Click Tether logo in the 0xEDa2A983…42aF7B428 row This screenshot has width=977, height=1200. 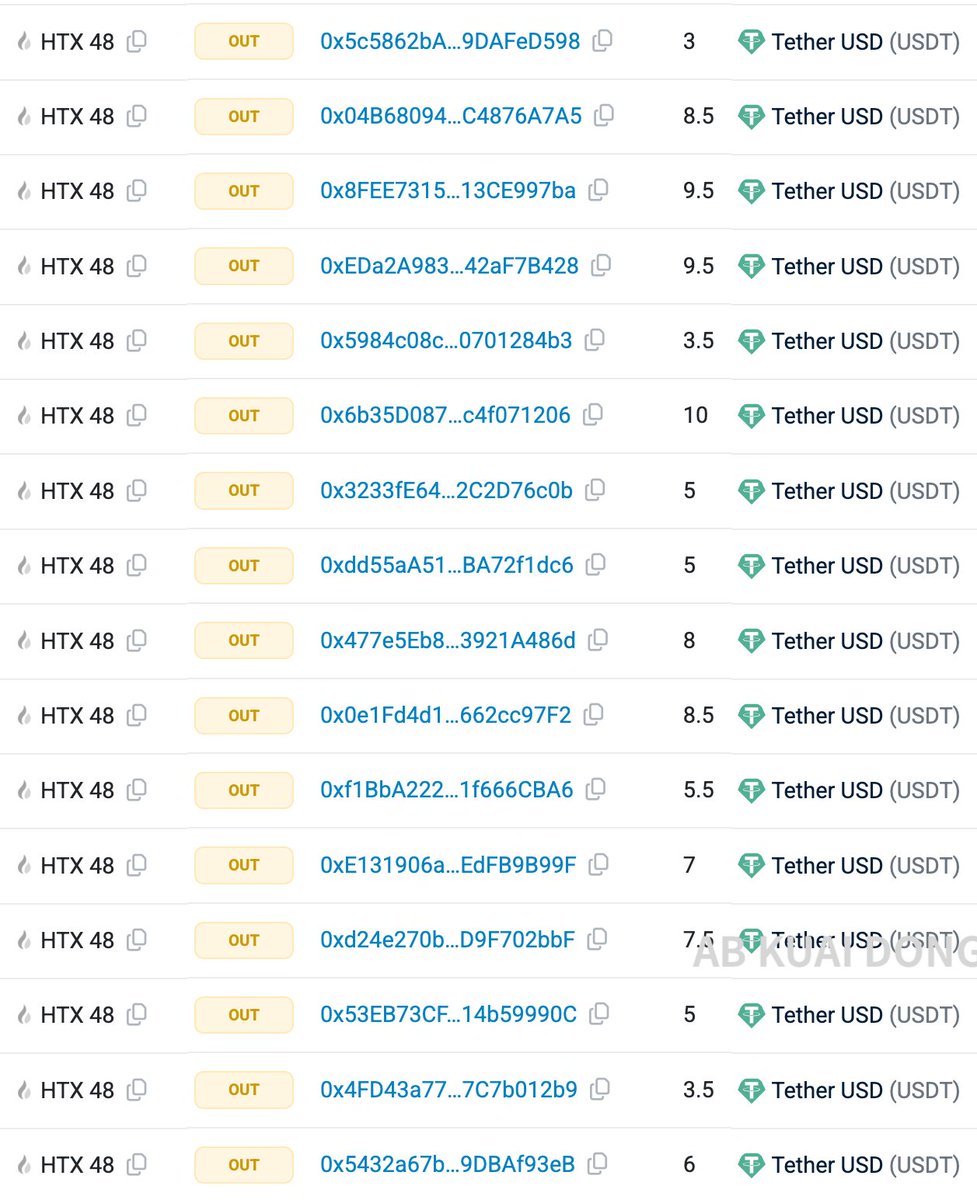[751, 267]
